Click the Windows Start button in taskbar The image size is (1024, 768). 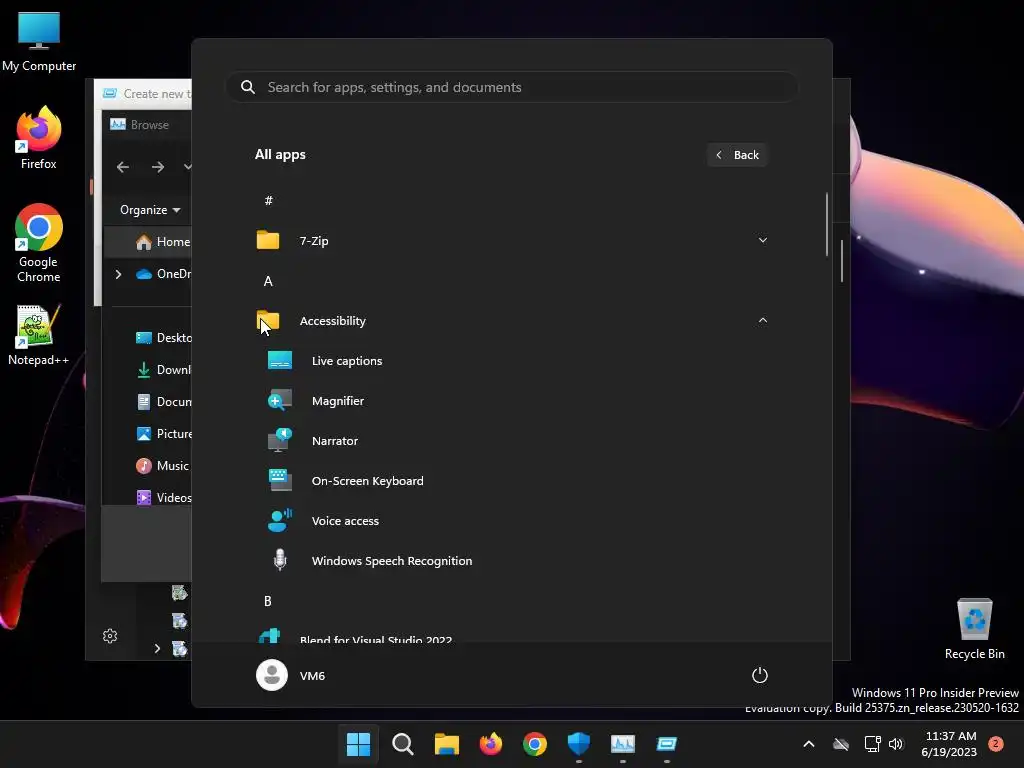point(358,744)
